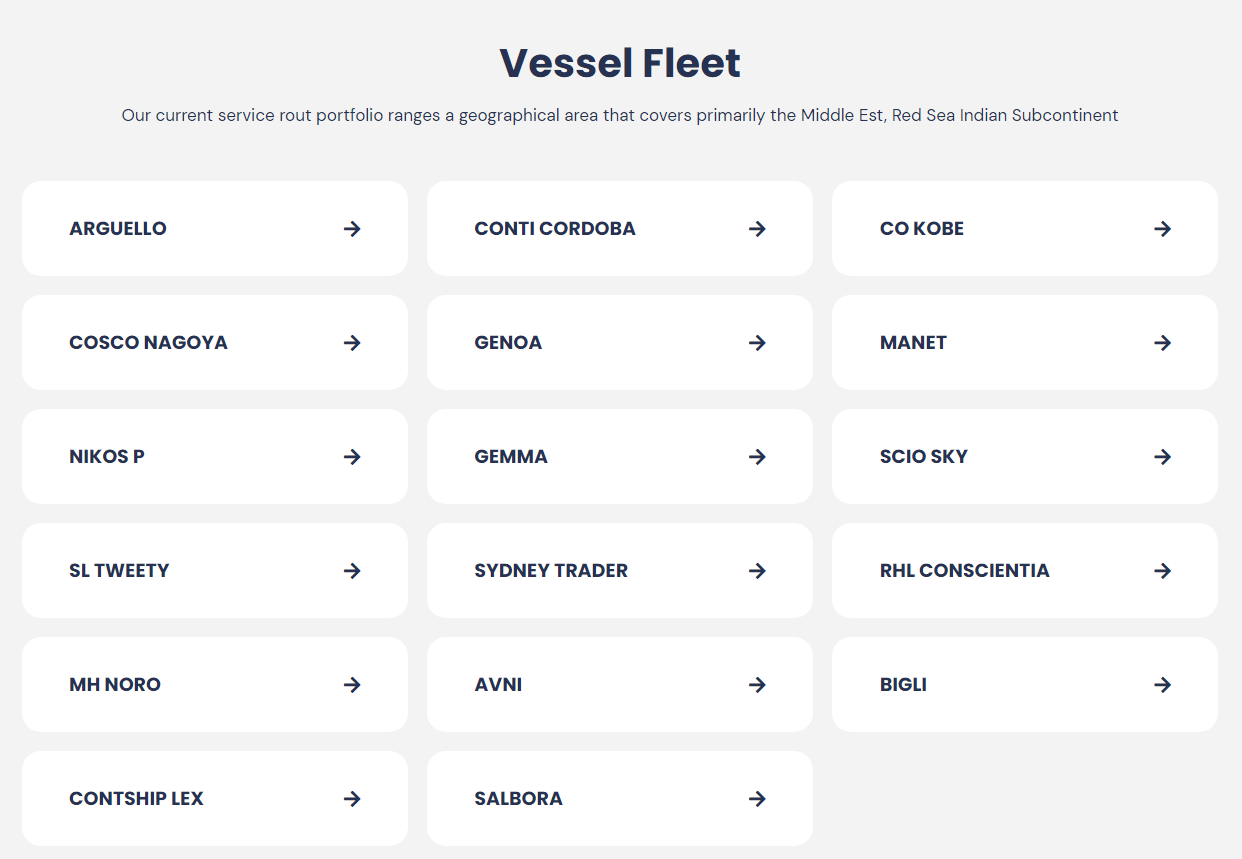Image resolution: width=1242 pixels, height=859 pixels.
Task: Click the Vessel Fleet heading
Action: tap(620, 63)
